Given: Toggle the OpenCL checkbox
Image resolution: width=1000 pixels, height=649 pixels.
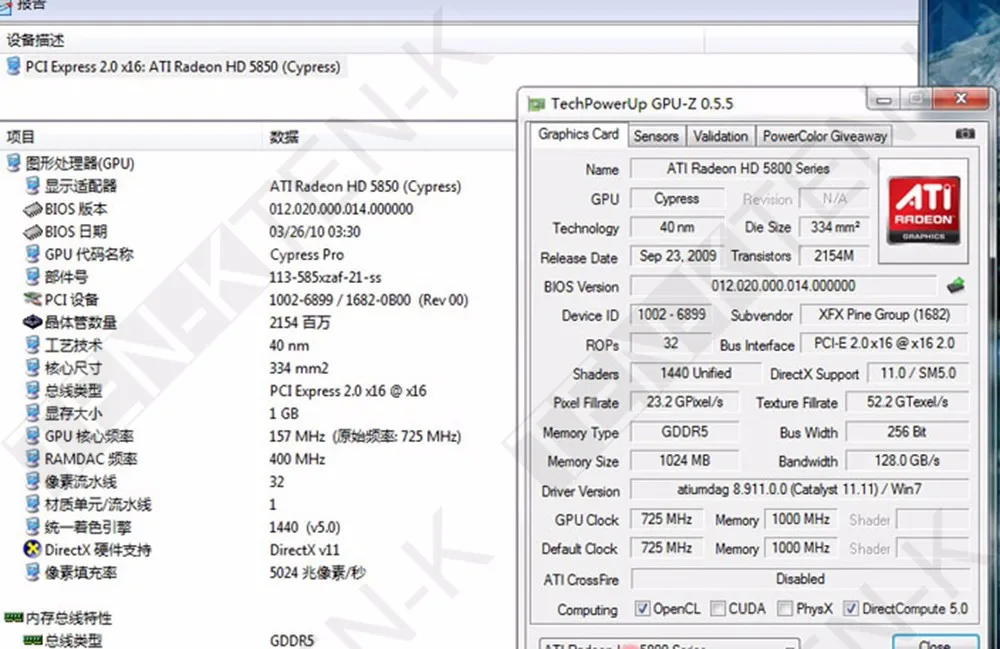Looking at the screenshot, I should point(642,609).
